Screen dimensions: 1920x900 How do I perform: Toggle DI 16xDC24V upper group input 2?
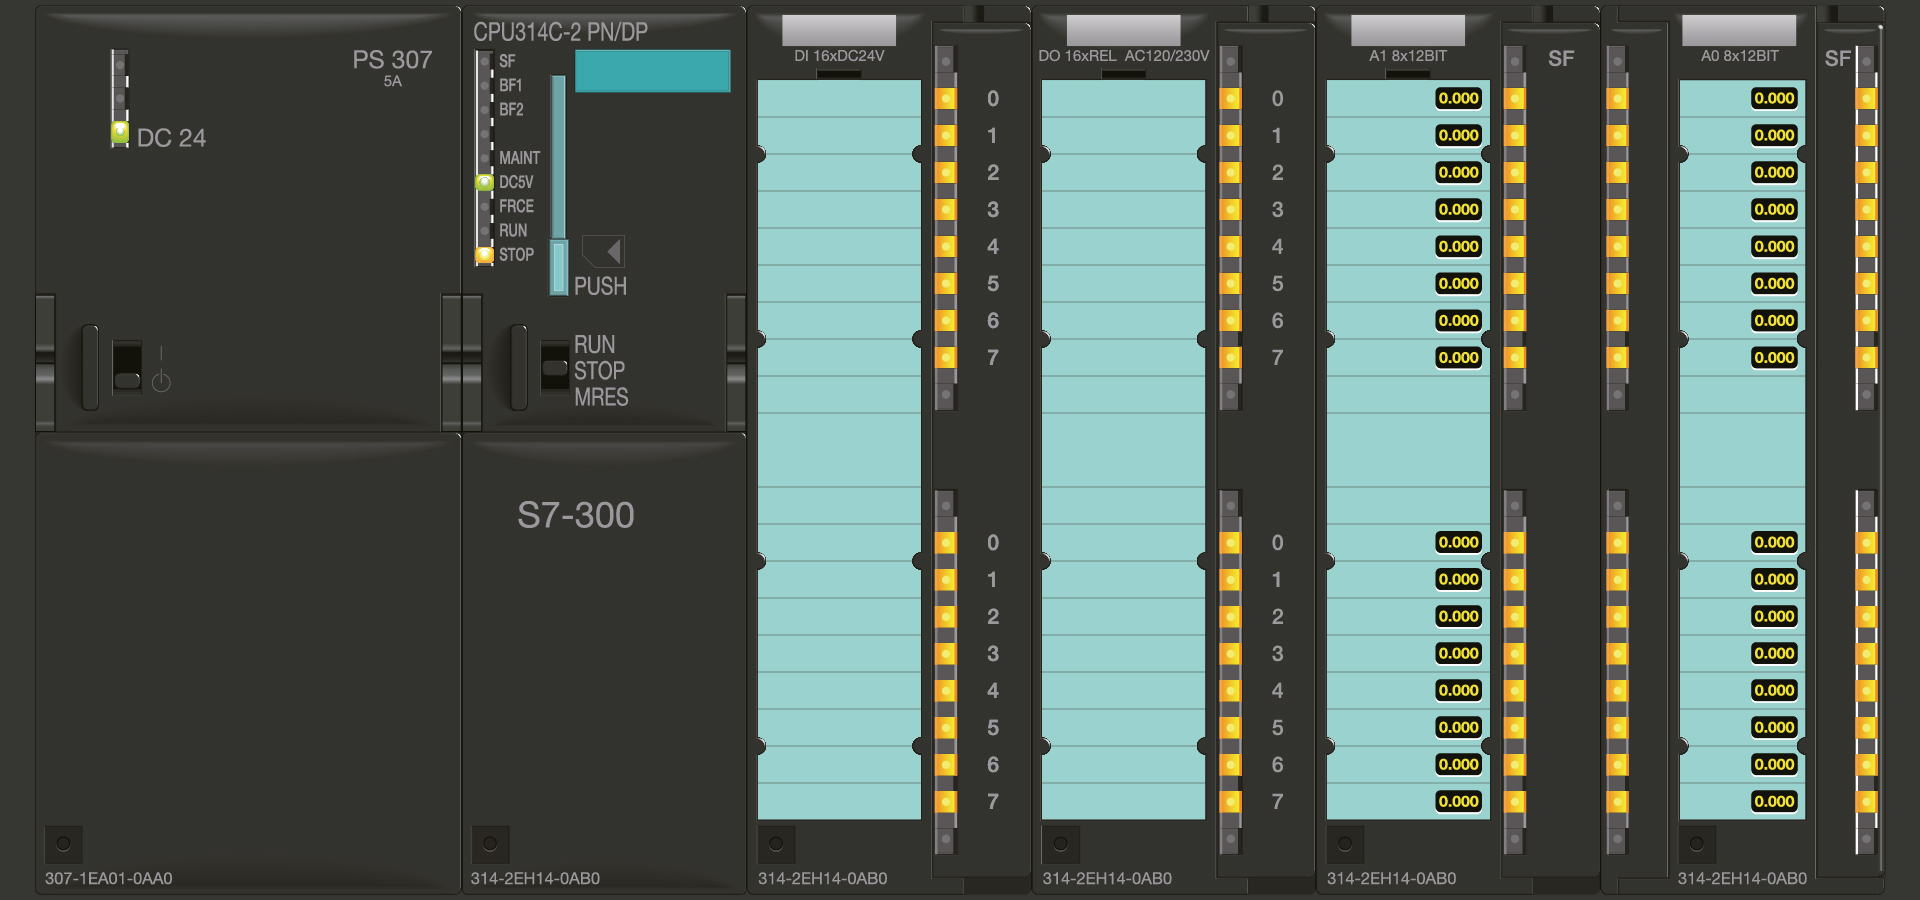(x=946, y=172)
